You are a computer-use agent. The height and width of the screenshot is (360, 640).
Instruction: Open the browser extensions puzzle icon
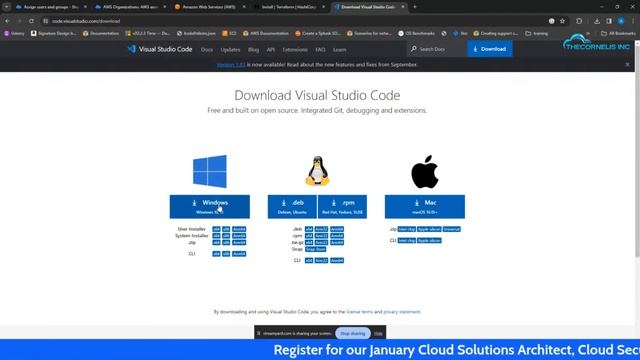(x=579, y=21)
